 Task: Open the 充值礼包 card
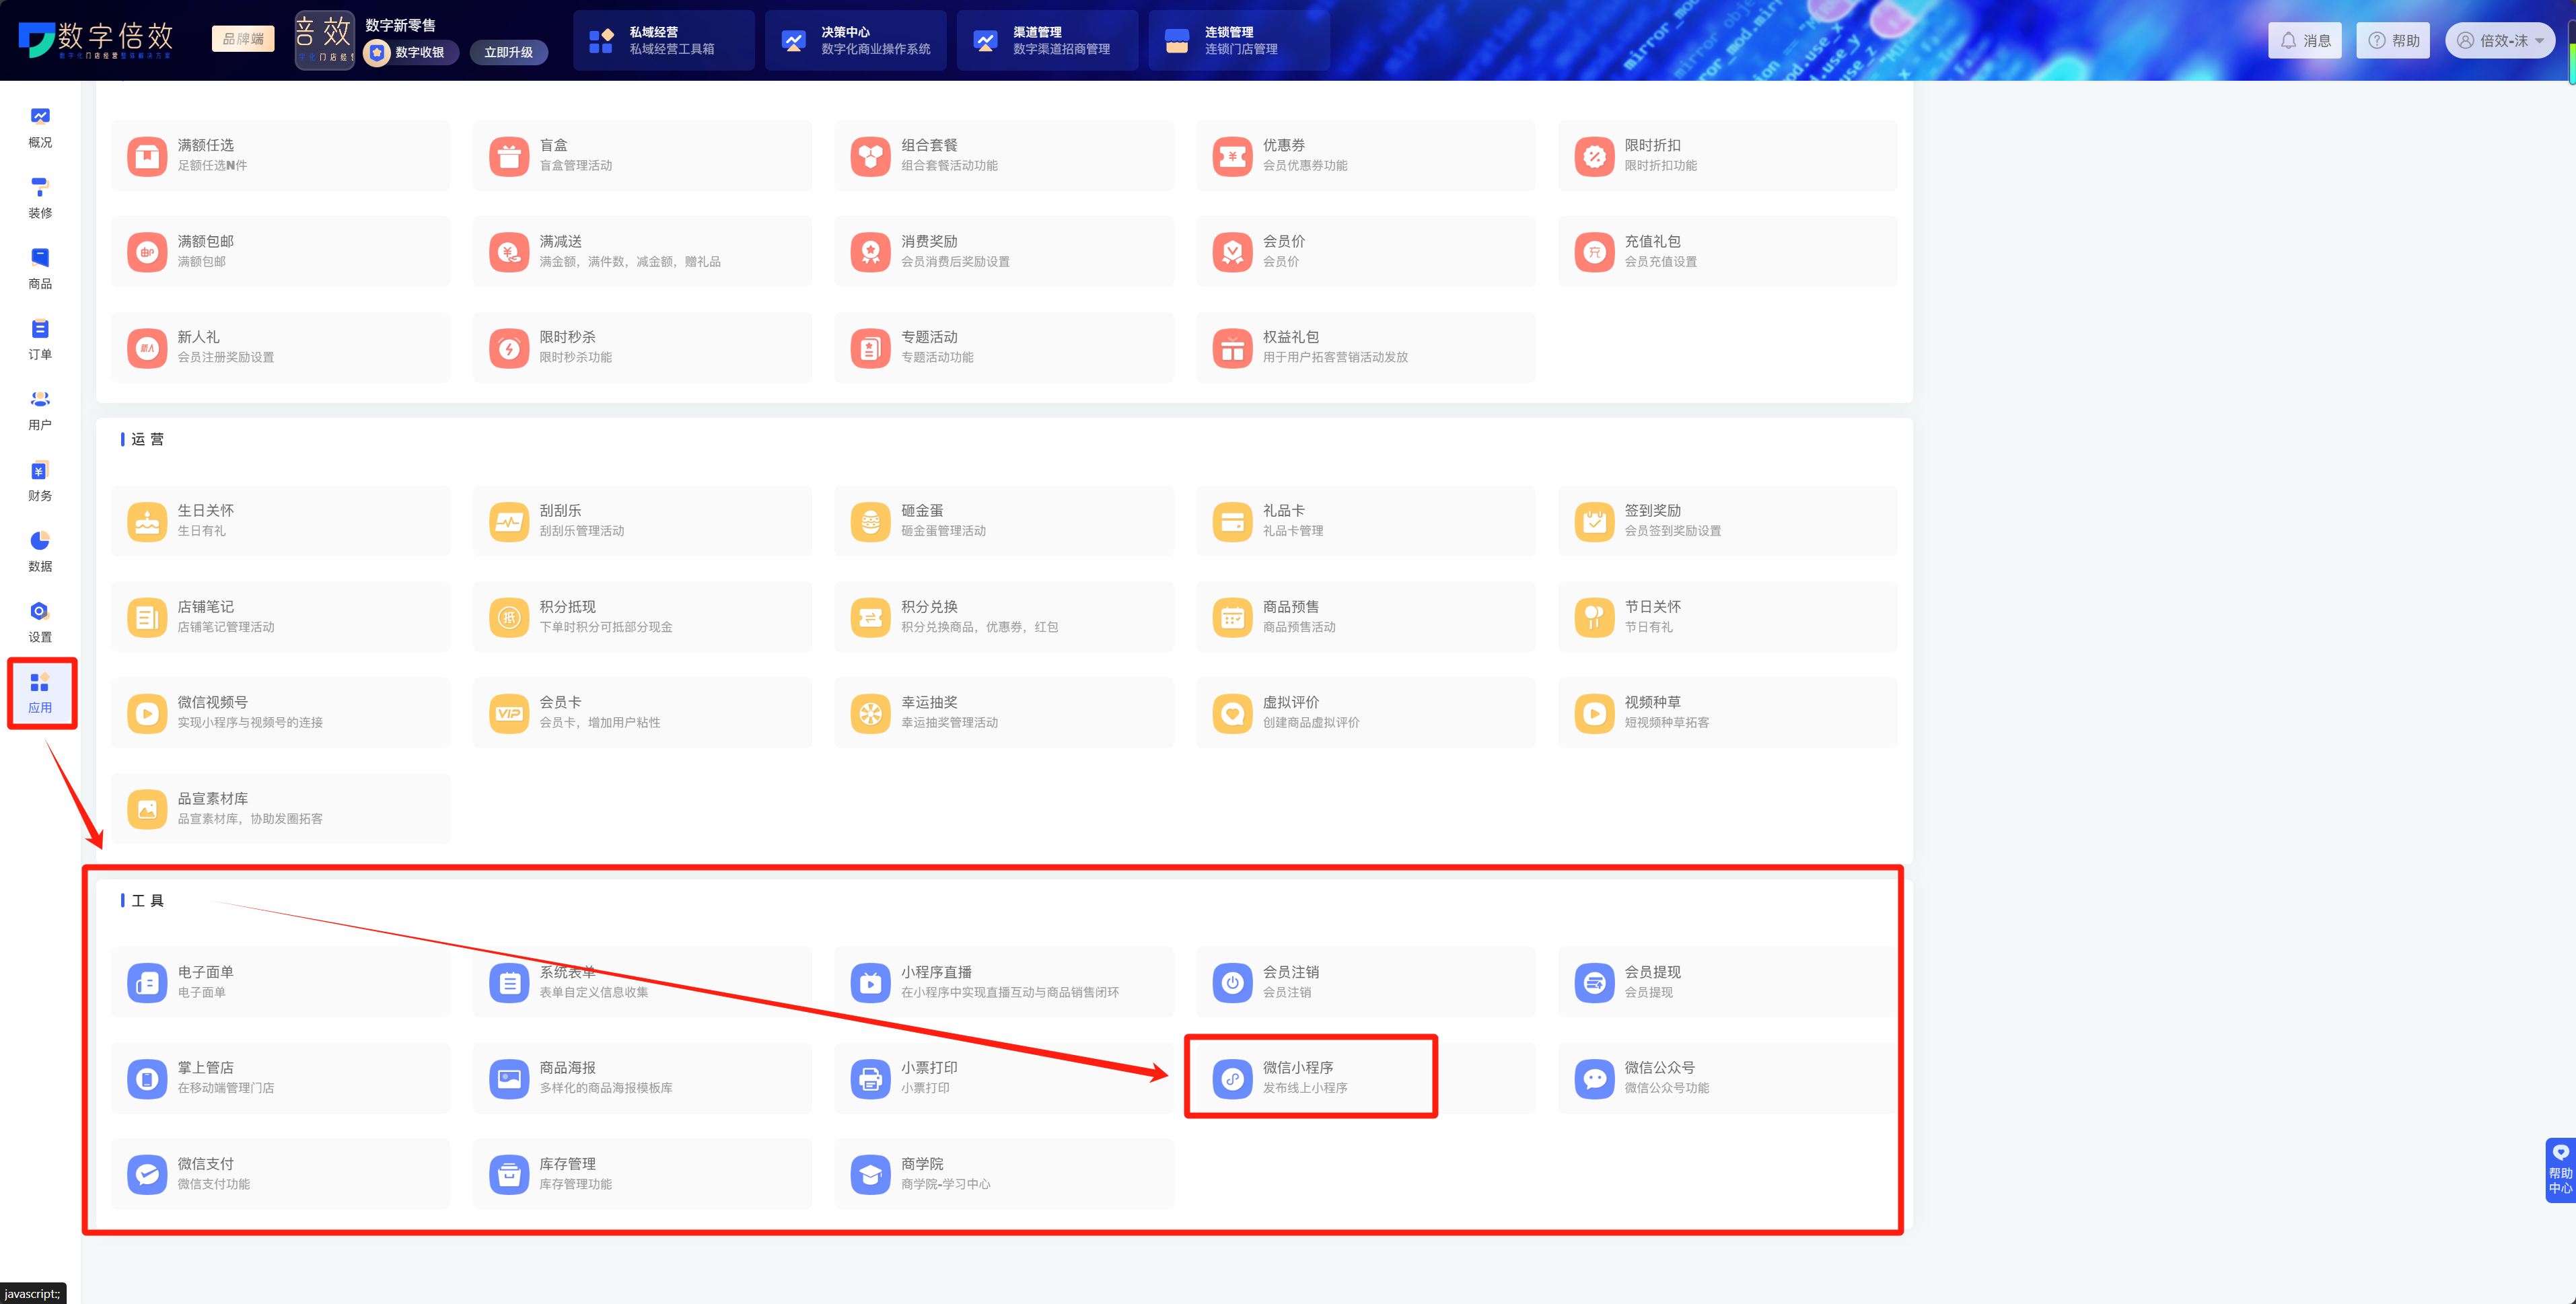click(1727, 251)
